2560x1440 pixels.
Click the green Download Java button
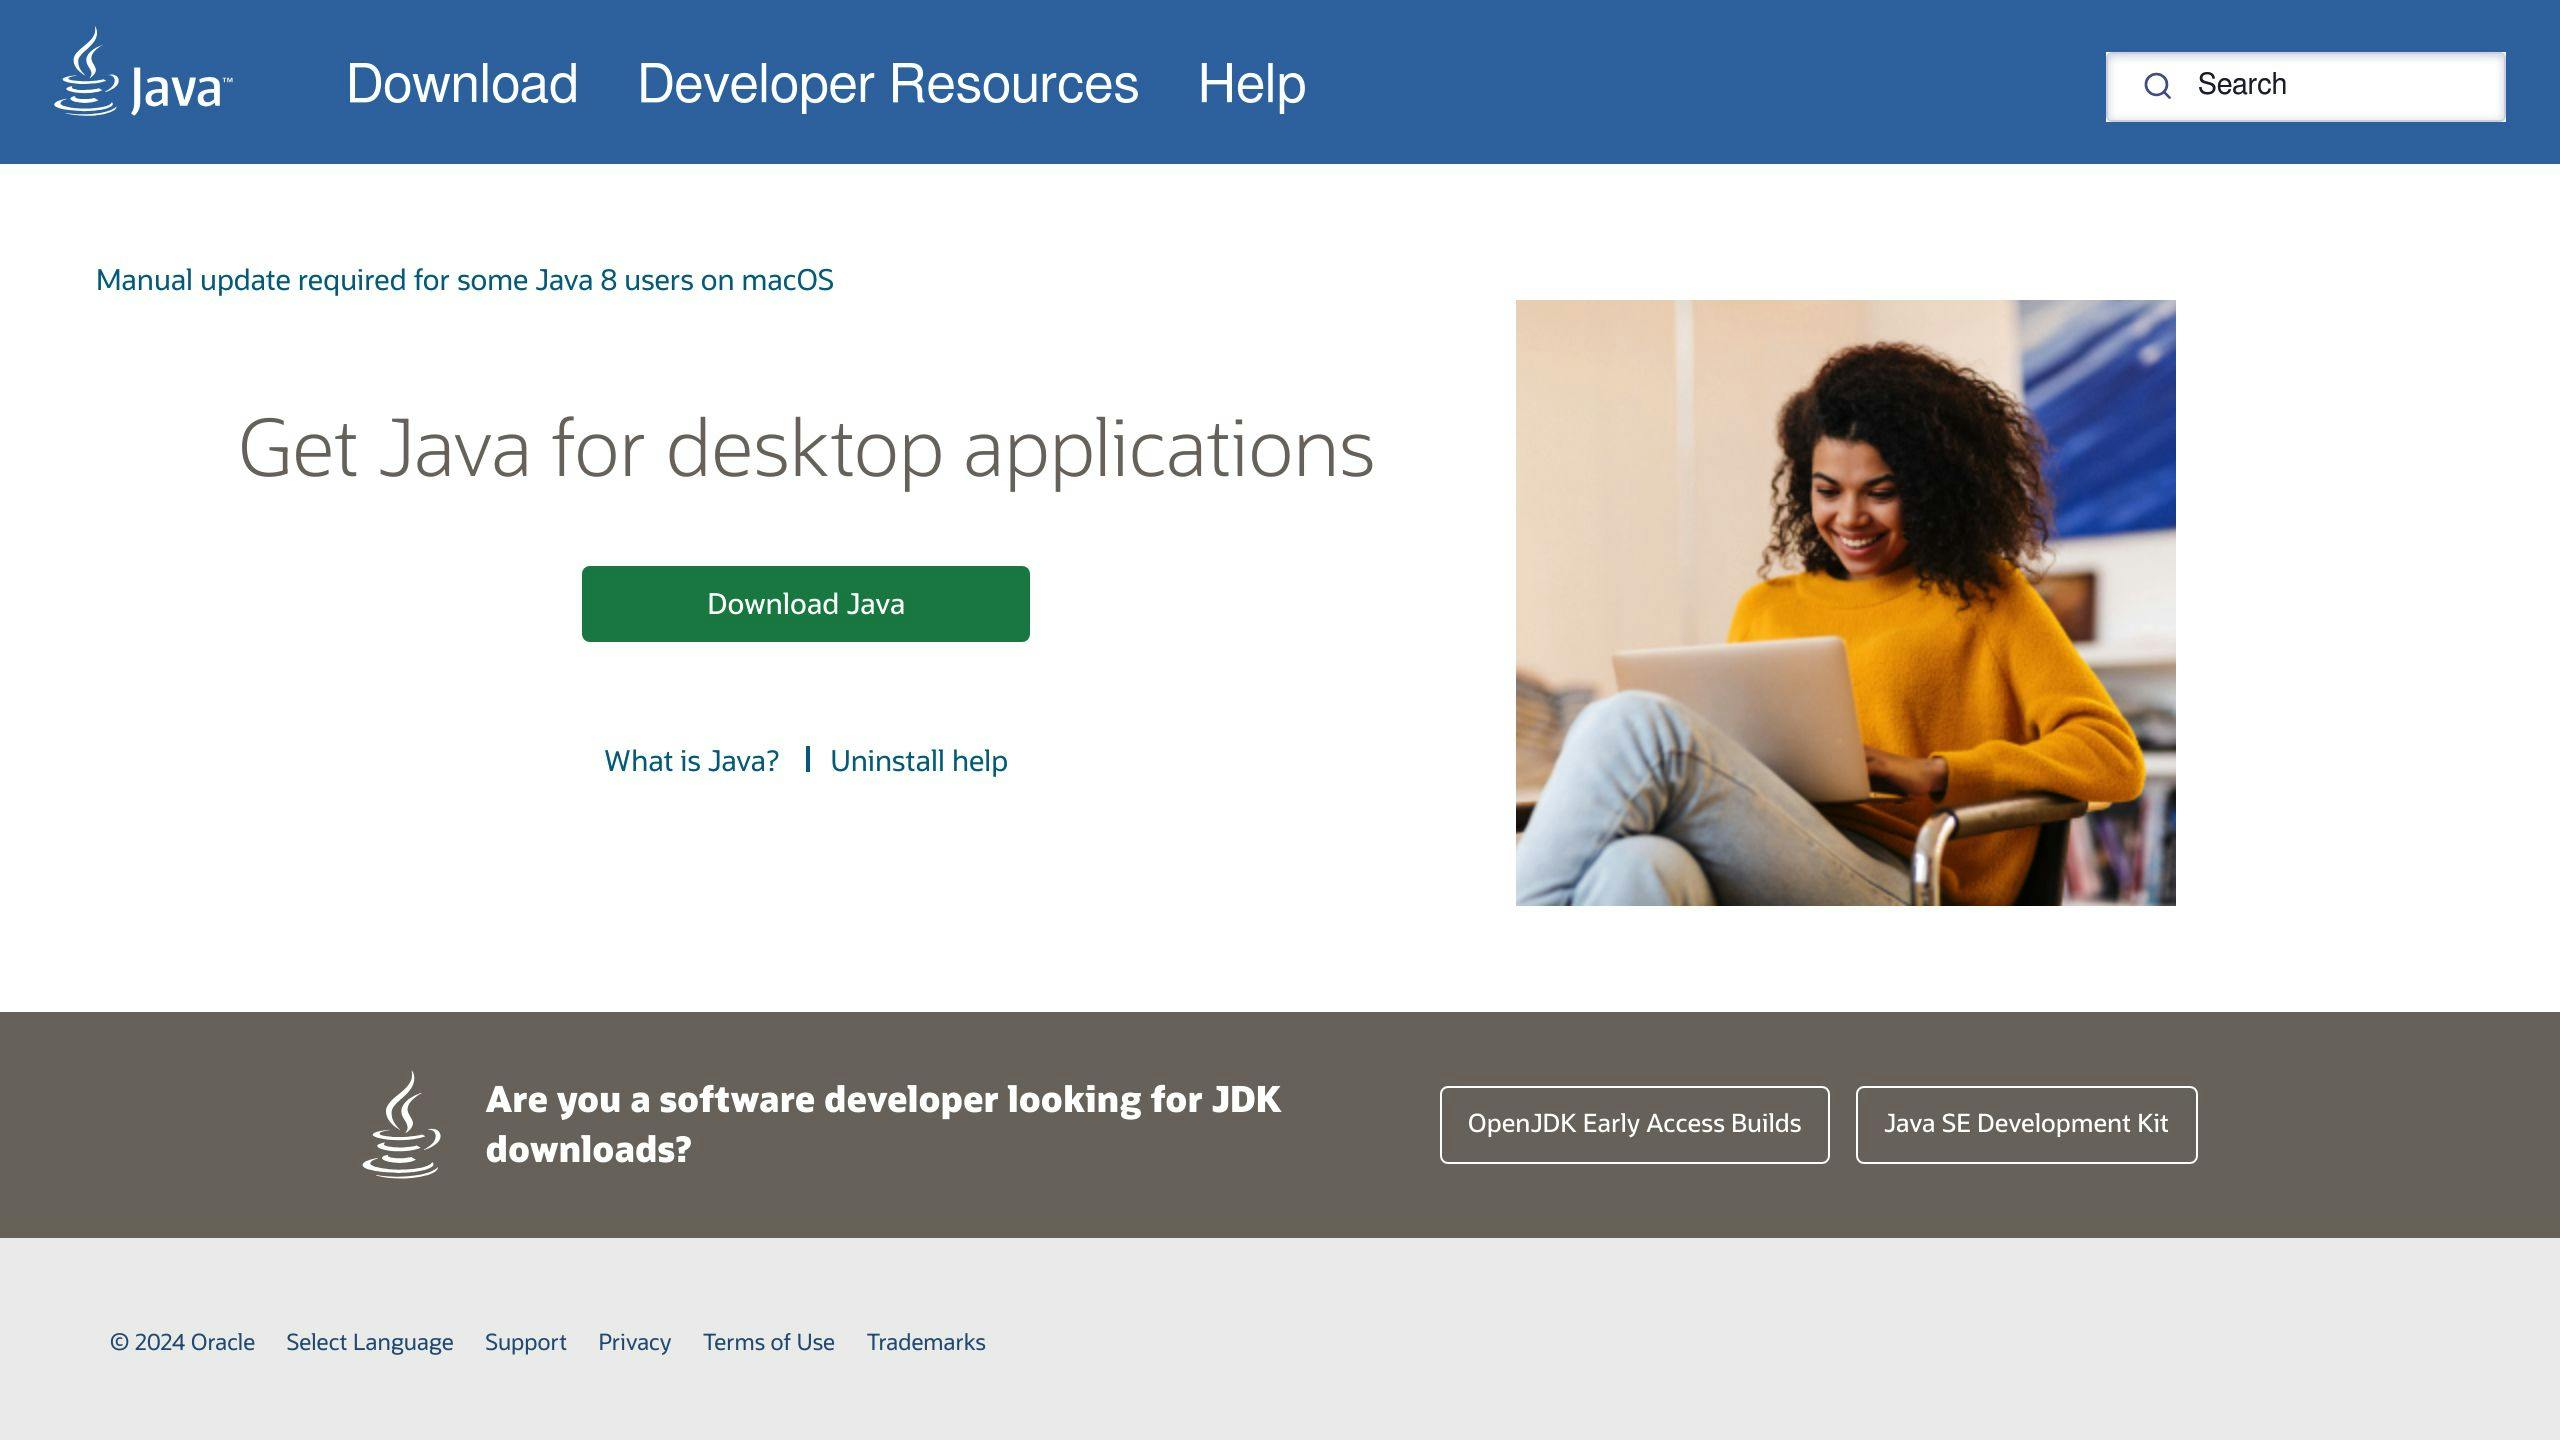(805, 604)
